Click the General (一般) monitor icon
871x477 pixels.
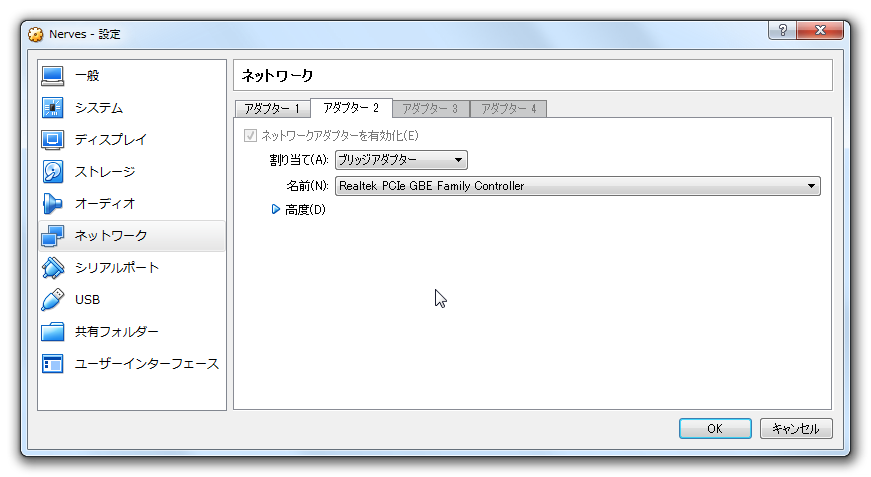point(53,76)
